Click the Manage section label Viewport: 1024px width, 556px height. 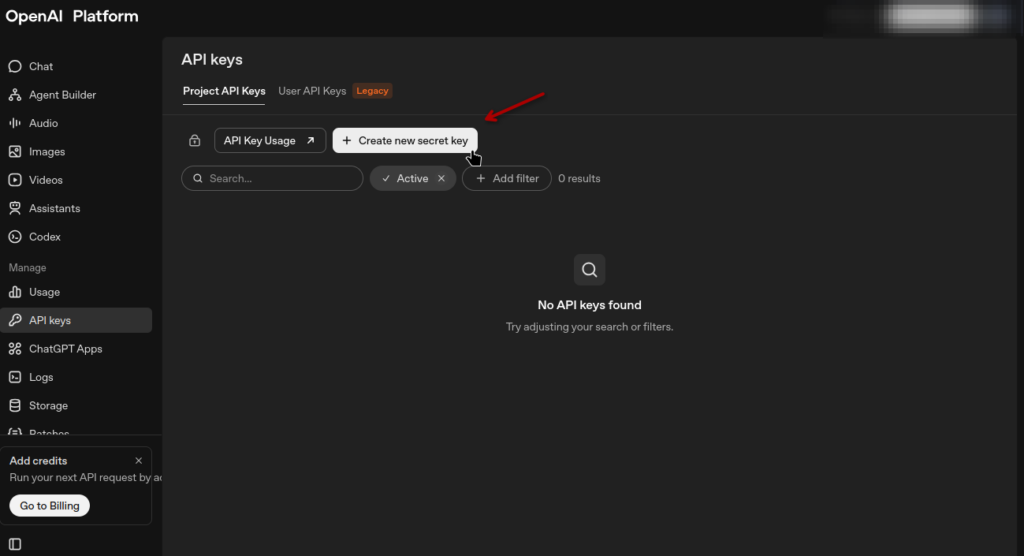[x=27, y=268]
